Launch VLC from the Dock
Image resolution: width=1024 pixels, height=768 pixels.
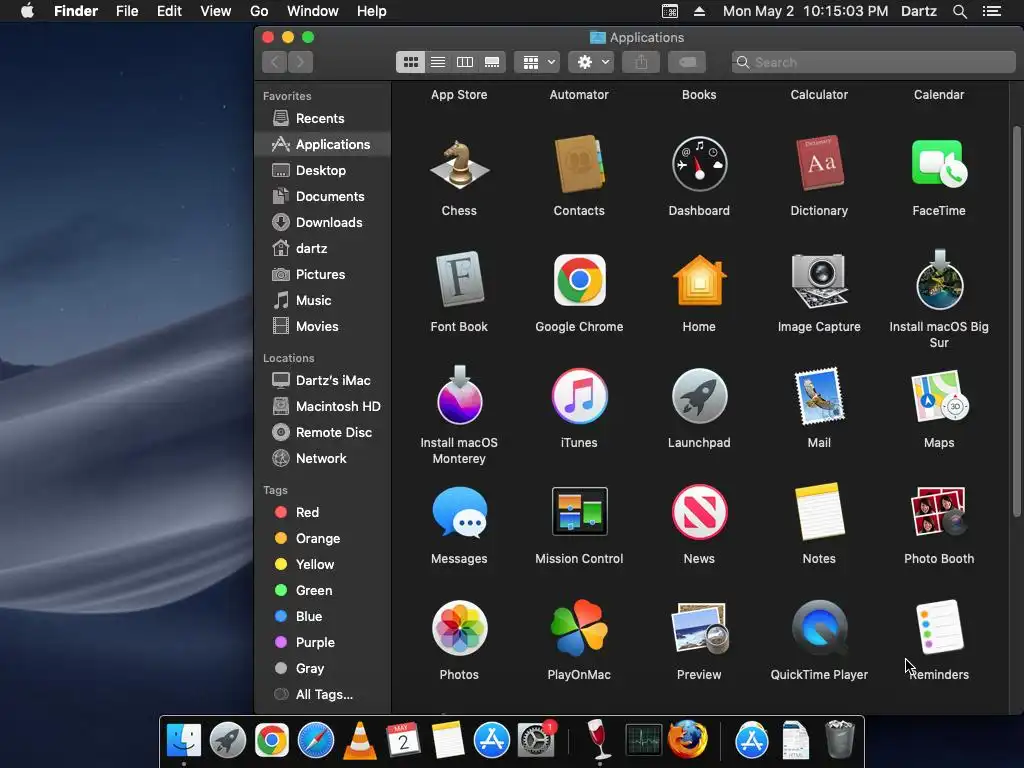[x=359, y=741]
